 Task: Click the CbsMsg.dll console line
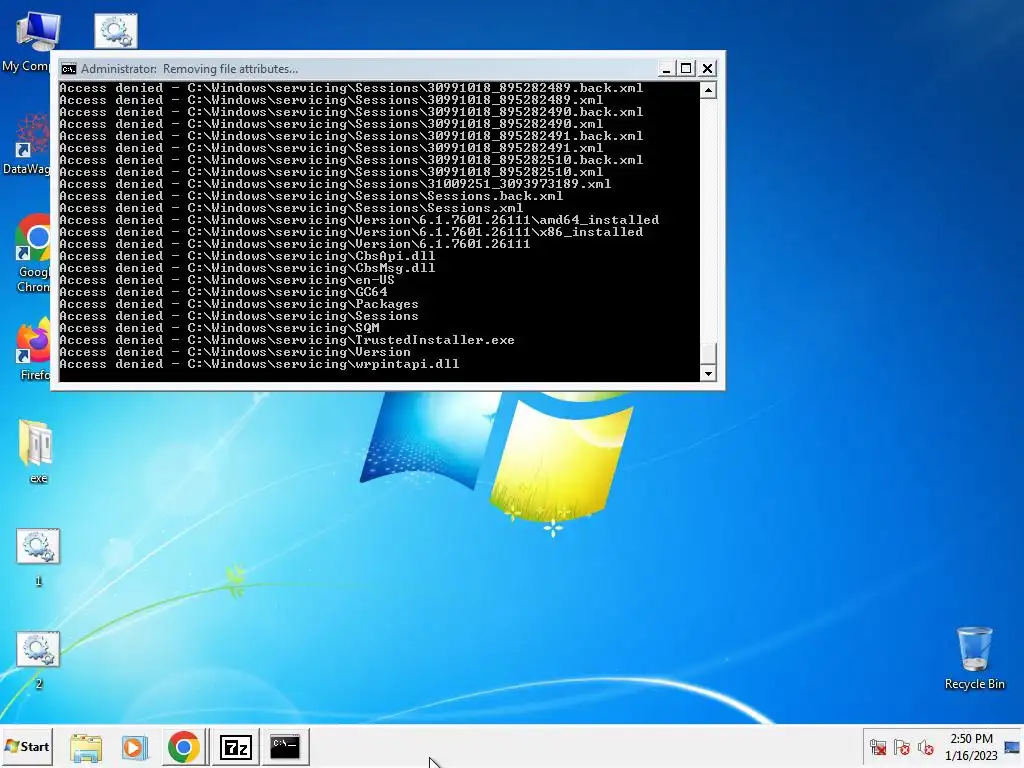coord(247,268)
